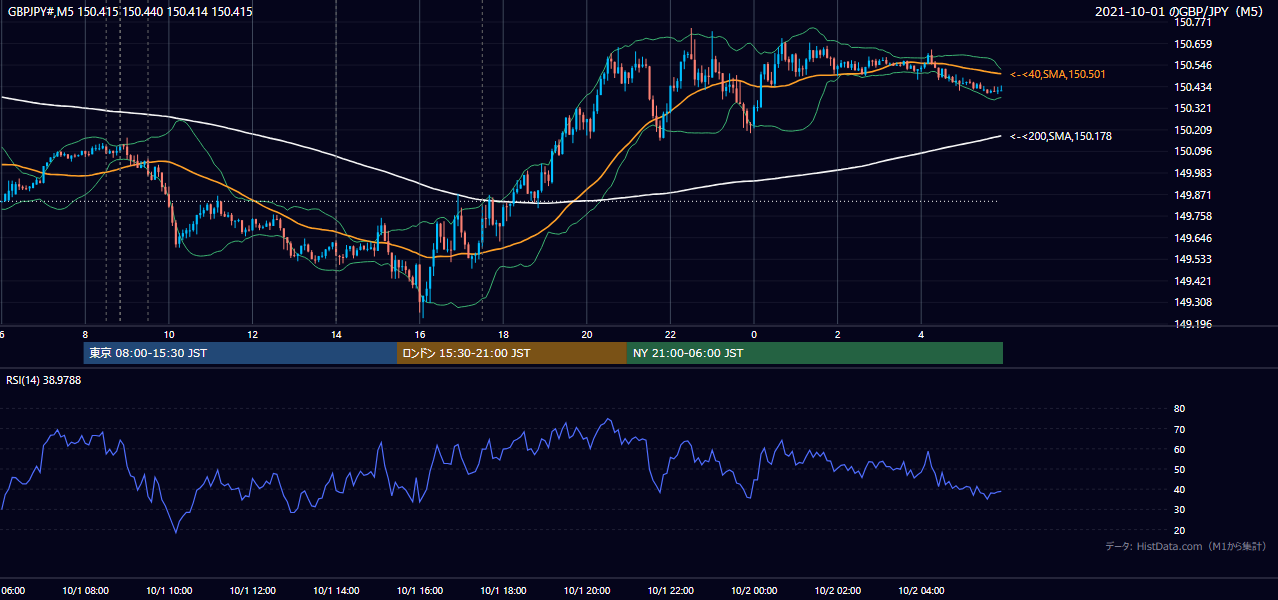Click the 200,SMA,150.178 label

1061,136
